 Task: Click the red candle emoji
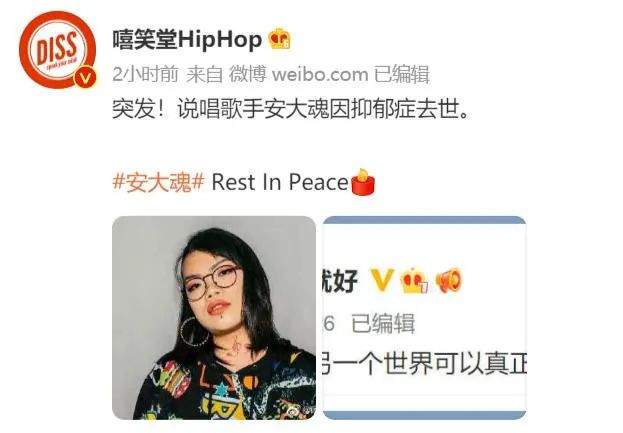point(363,182)
